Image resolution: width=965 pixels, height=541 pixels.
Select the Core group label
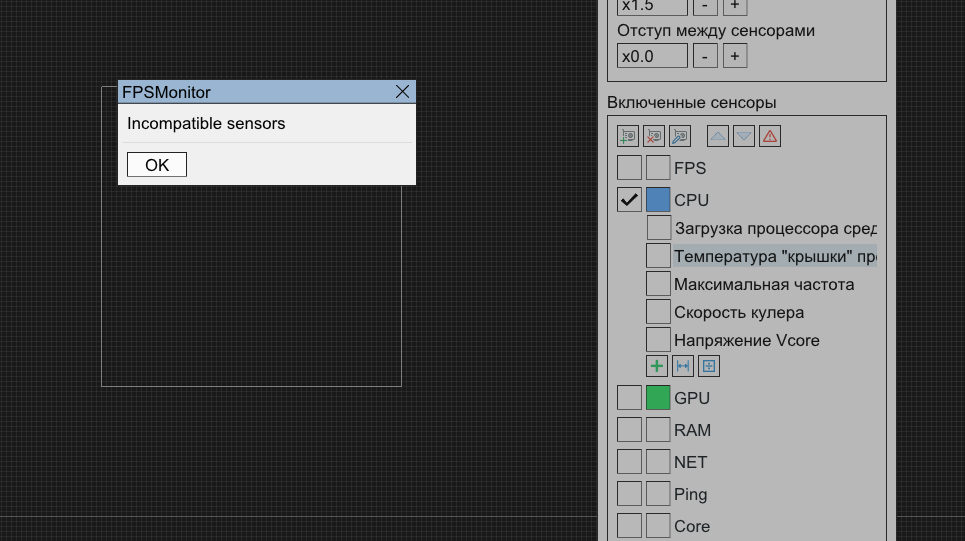point(692,526)
